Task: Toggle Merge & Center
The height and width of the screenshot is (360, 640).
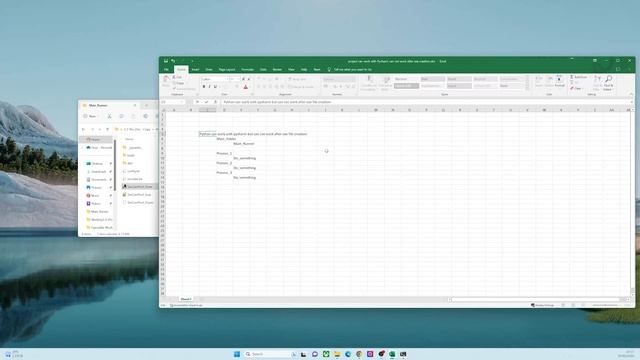Action: [x=301, y=87]
